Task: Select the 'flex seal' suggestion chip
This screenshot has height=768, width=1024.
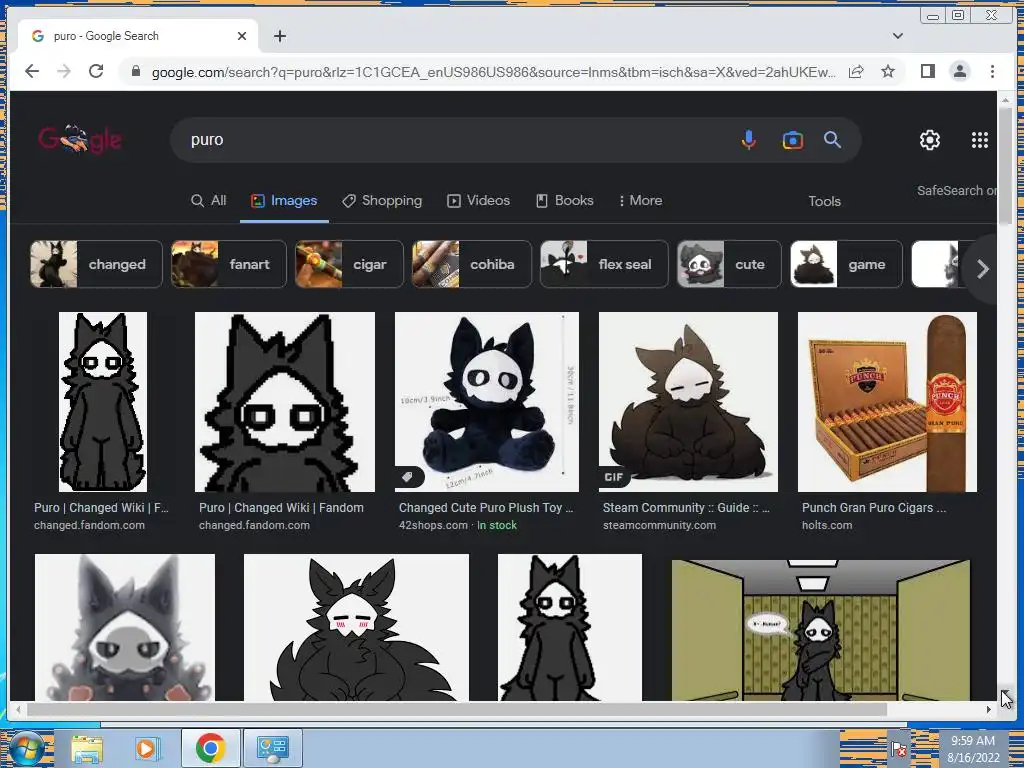Action: tap(604, 264)
